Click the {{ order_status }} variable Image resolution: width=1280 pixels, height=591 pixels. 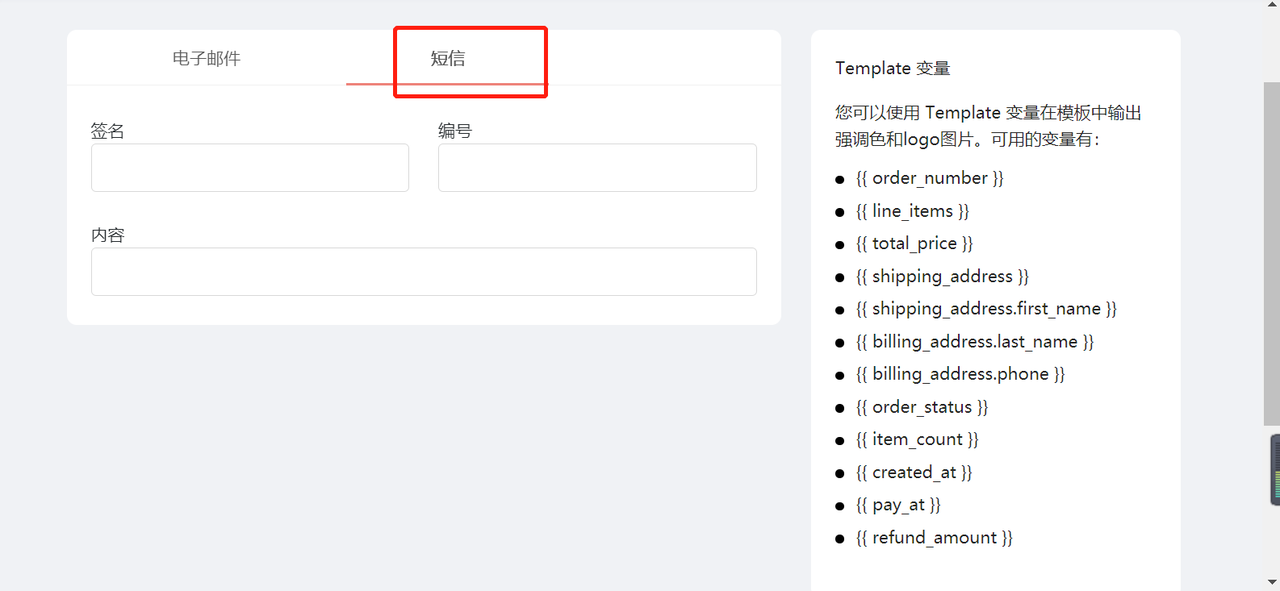(922, 407)
